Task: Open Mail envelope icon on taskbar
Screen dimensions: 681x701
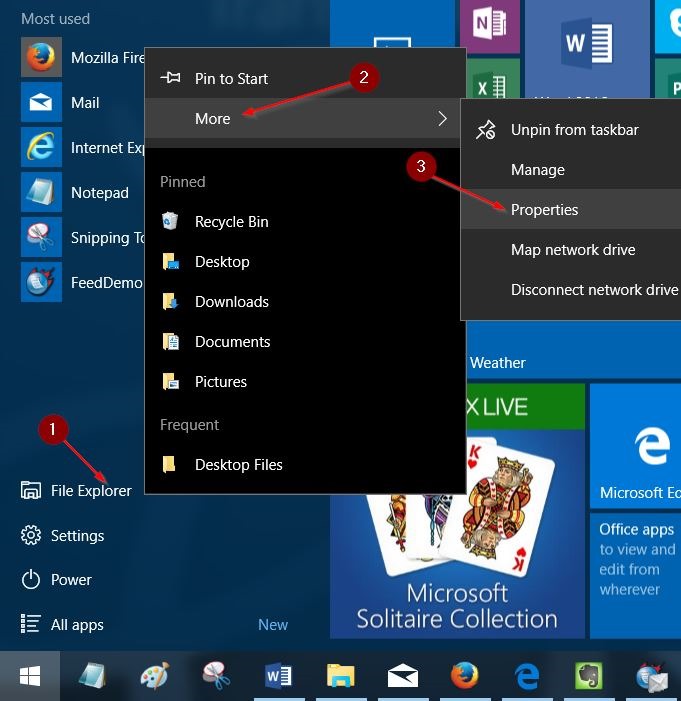Action: 403,676
